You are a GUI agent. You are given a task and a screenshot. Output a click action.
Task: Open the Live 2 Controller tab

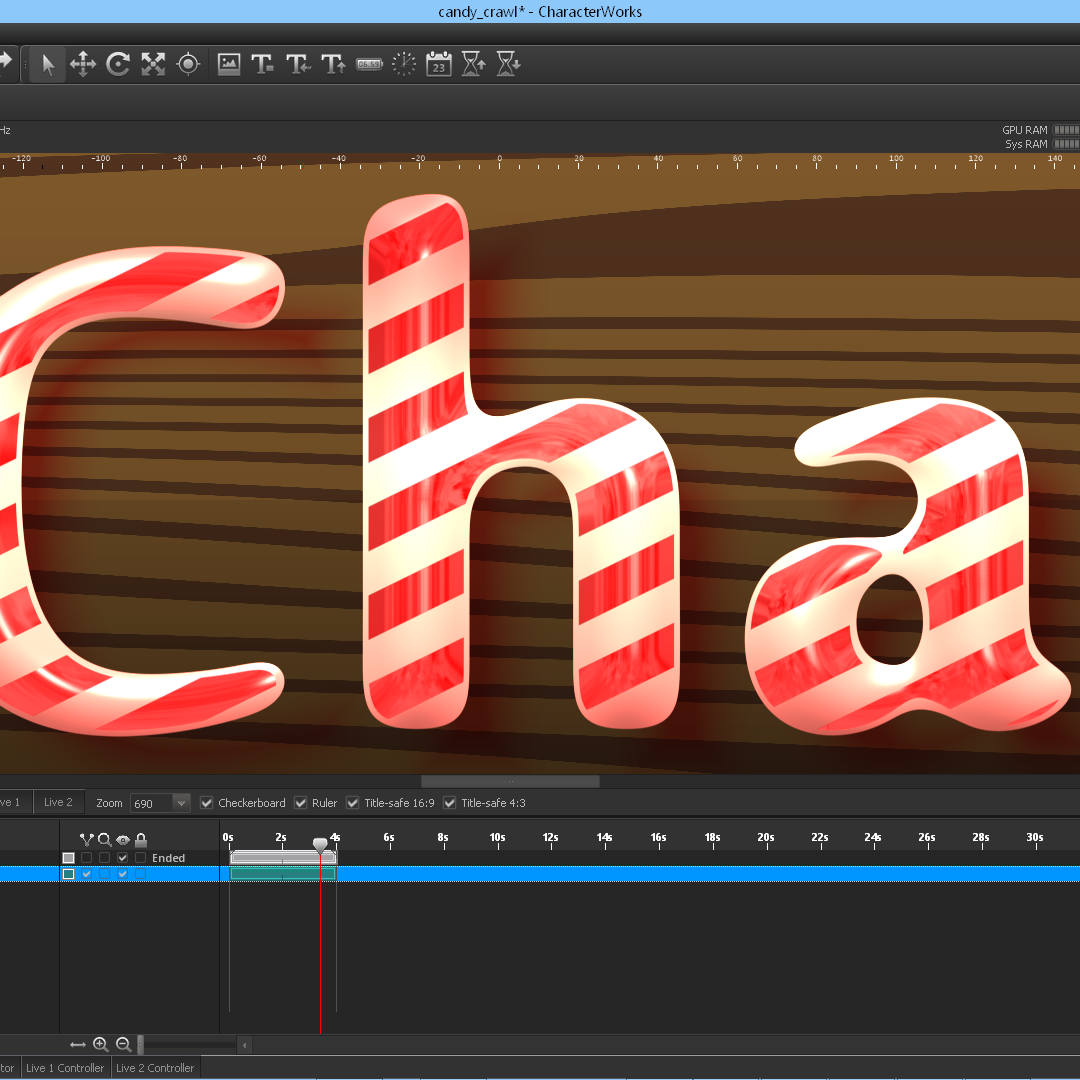point(155,1068)
